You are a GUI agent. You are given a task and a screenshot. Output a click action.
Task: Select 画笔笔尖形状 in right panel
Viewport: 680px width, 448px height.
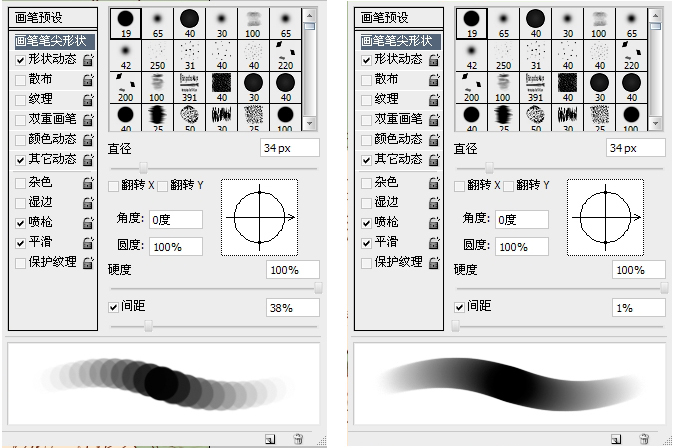coord(398,41)
